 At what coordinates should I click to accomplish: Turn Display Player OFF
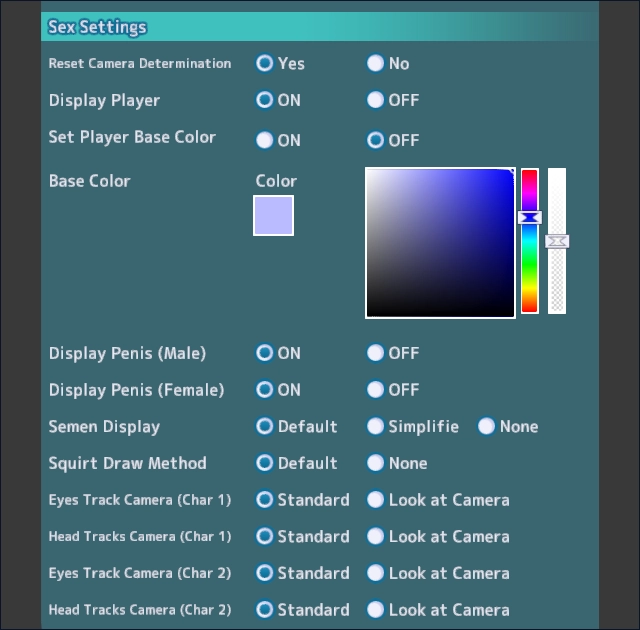pyautogui.click(x=375, y=100)
